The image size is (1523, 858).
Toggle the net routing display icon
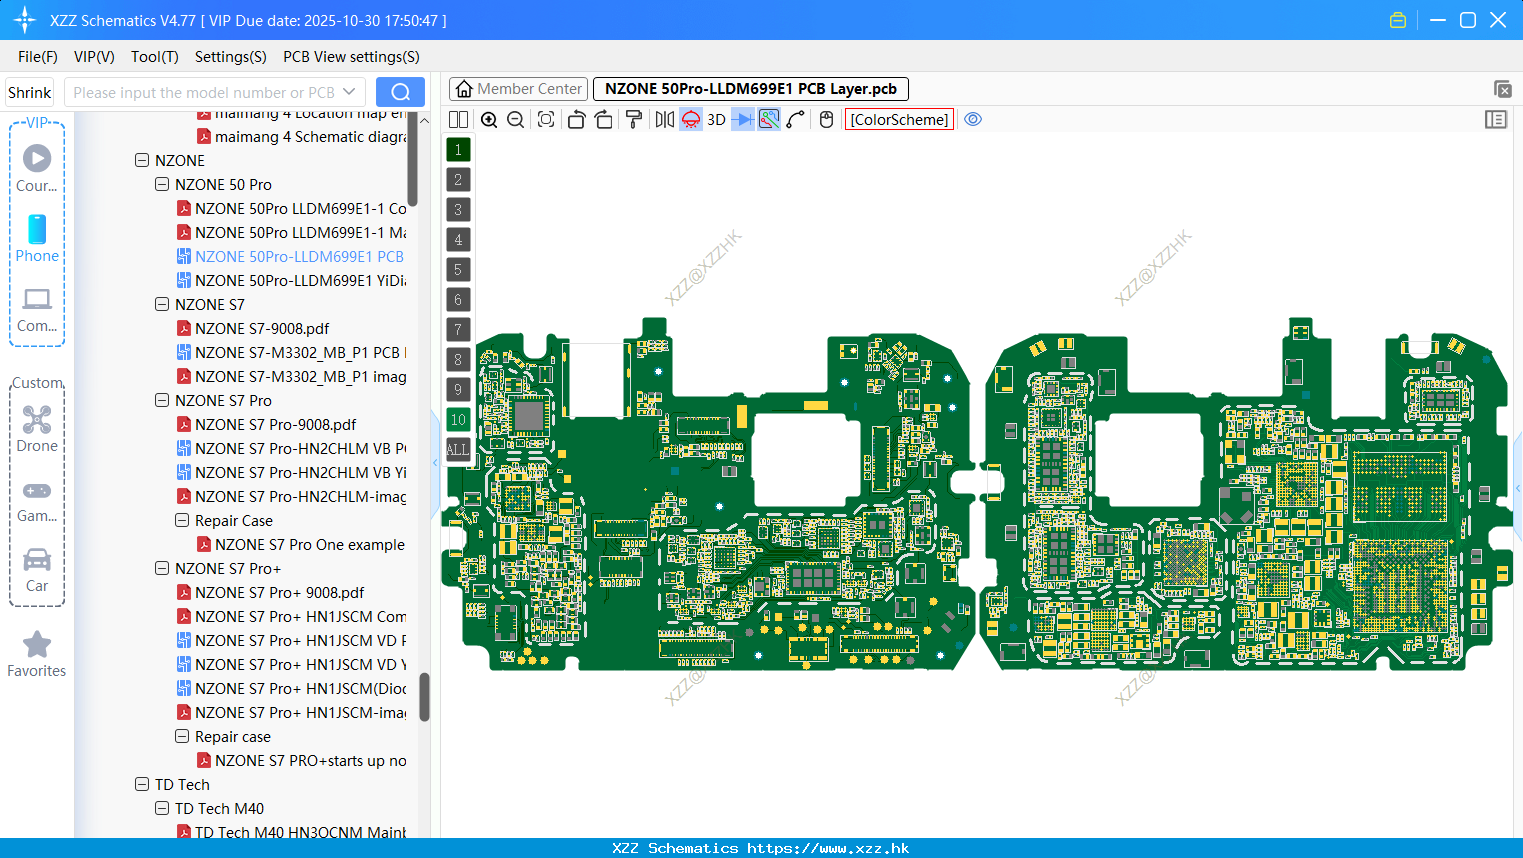pos(769,119)
